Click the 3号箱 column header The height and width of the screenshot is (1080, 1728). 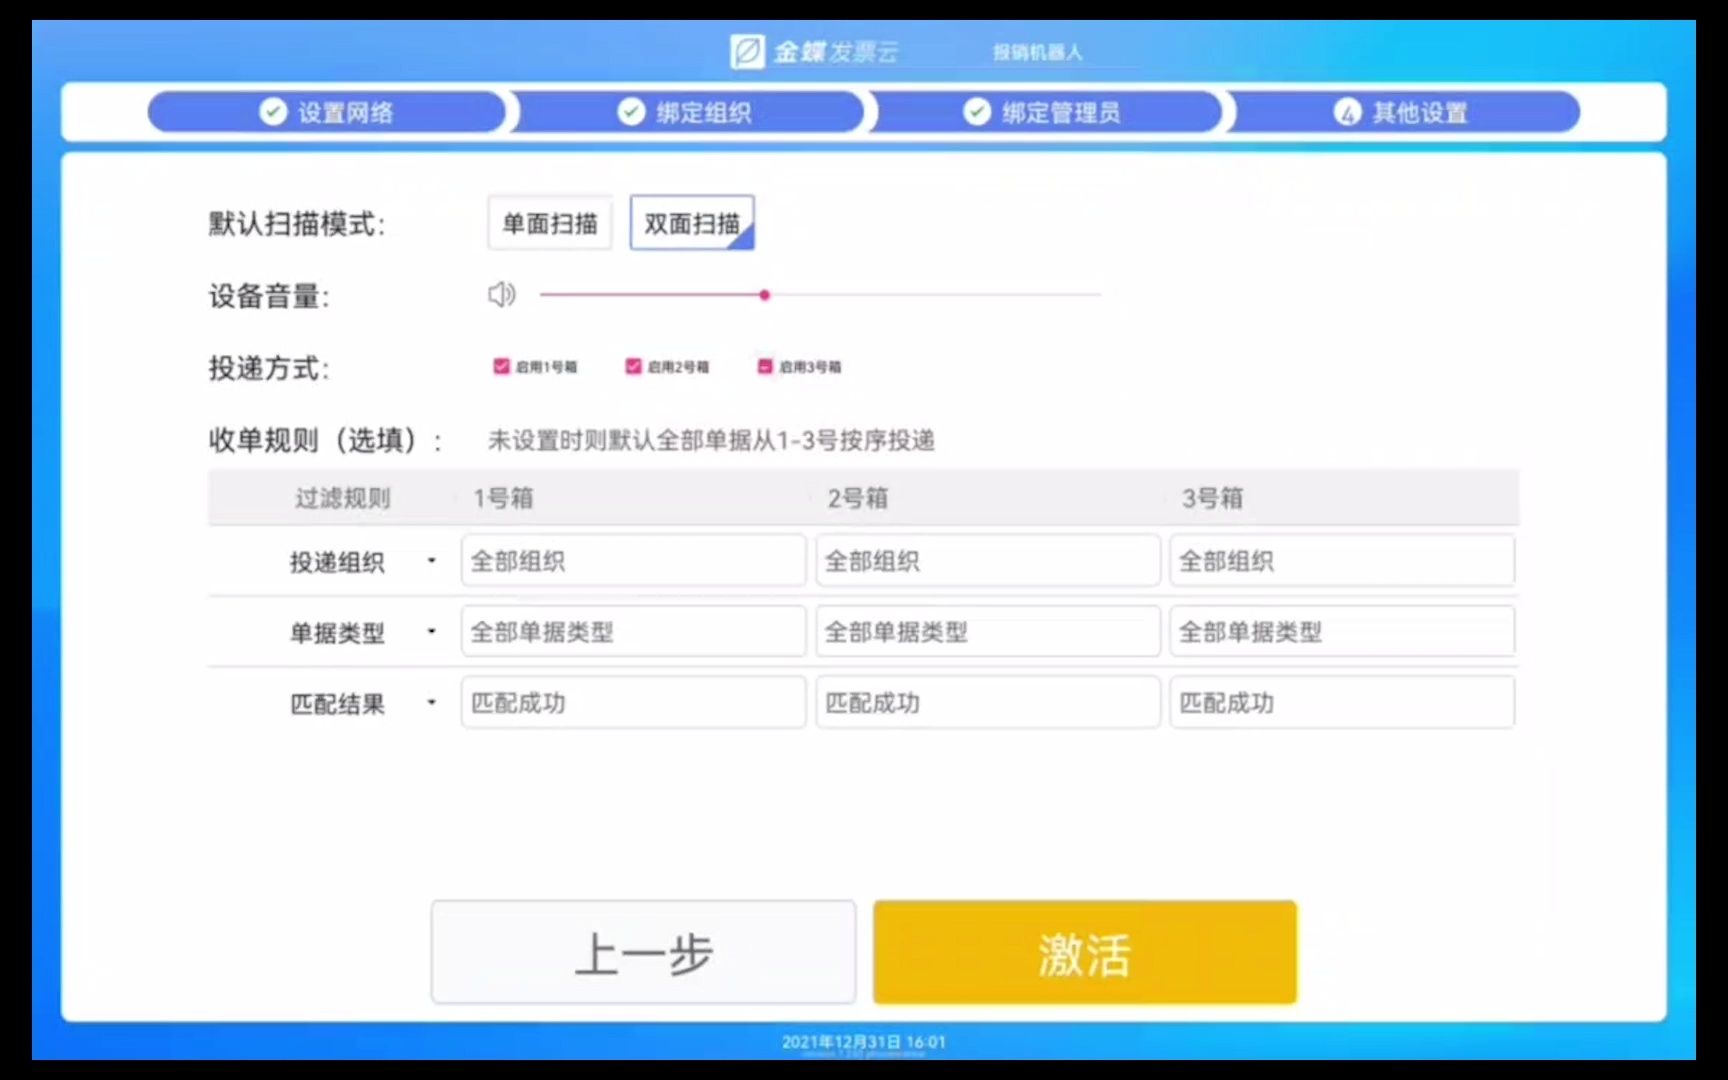[1212, 498]
